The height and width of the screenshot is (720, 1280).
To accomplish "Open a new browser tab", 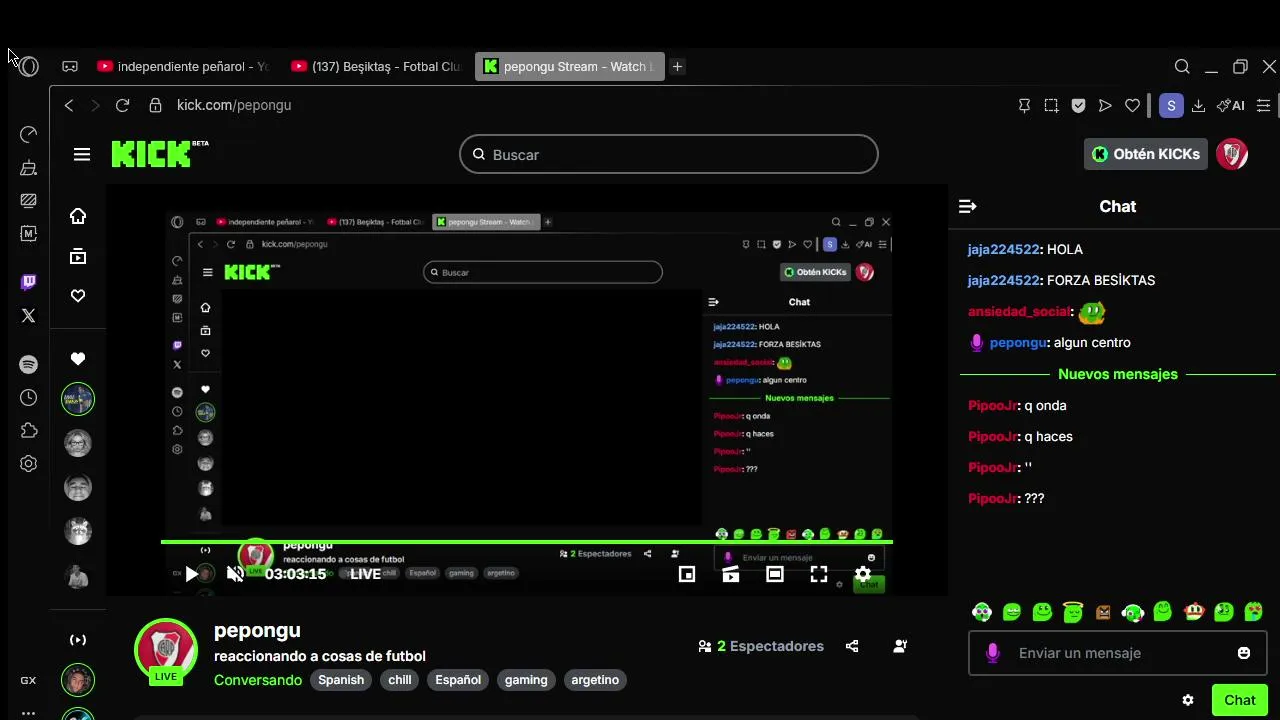I will (x=677, y=67).
